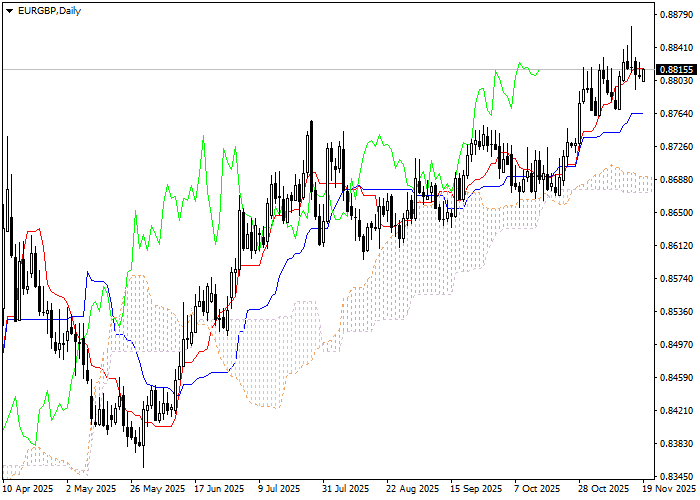The image size is (700, 500).
Task: Click the 0.85360 price axis label
Action: point(677,312)
